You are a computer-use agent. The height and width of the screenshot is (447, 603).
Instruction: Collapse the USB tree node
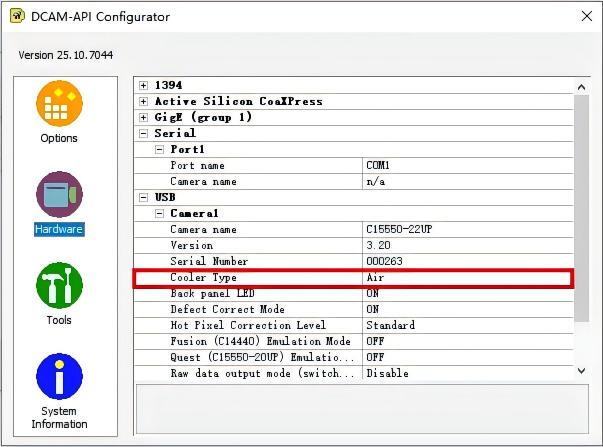(x=143, y=197)
